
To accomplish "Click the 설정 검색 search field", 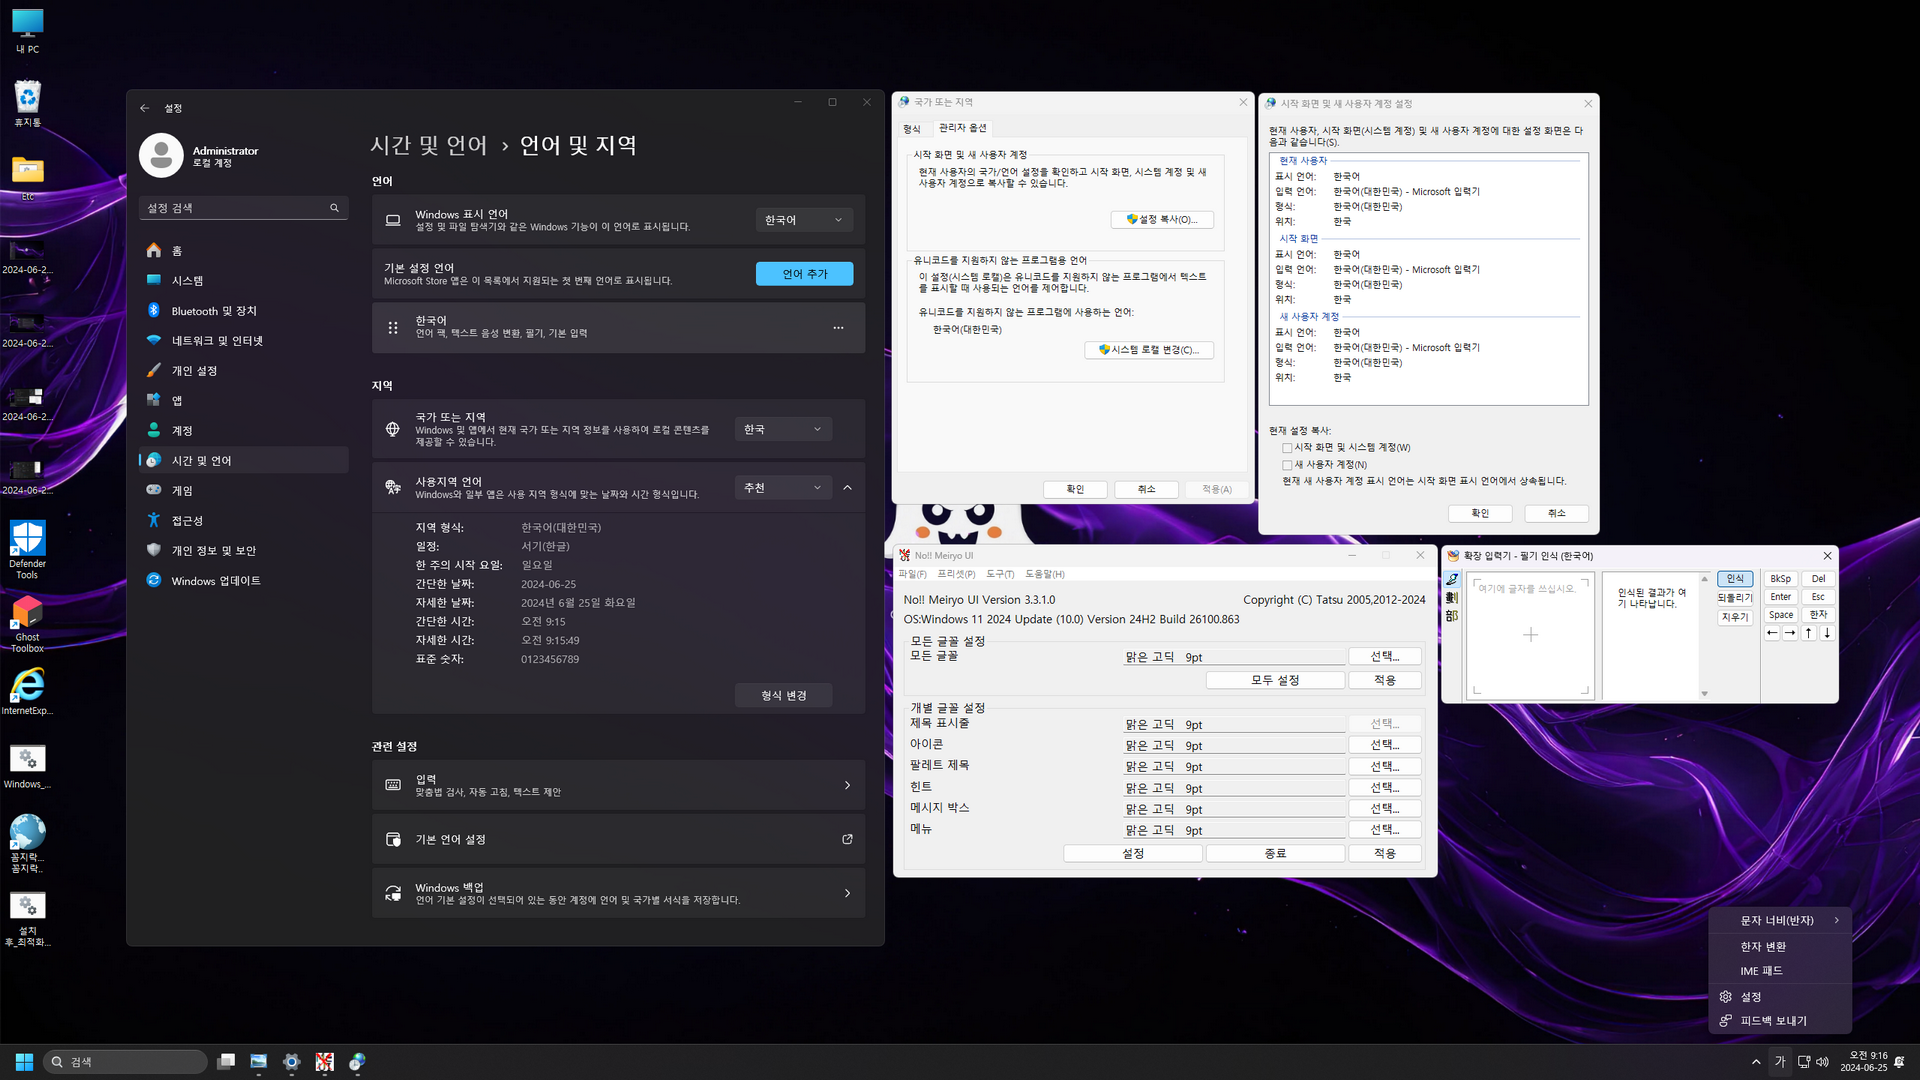I will click(x=236, y=208).
